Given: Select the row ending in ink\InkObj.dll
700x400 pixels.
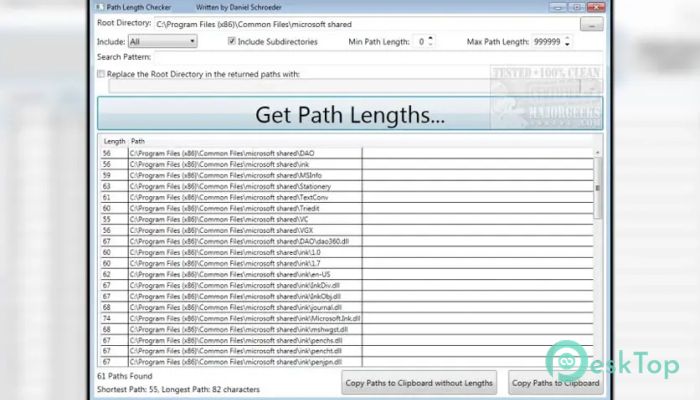Looking at the screenshot, I should coord(347,296).
